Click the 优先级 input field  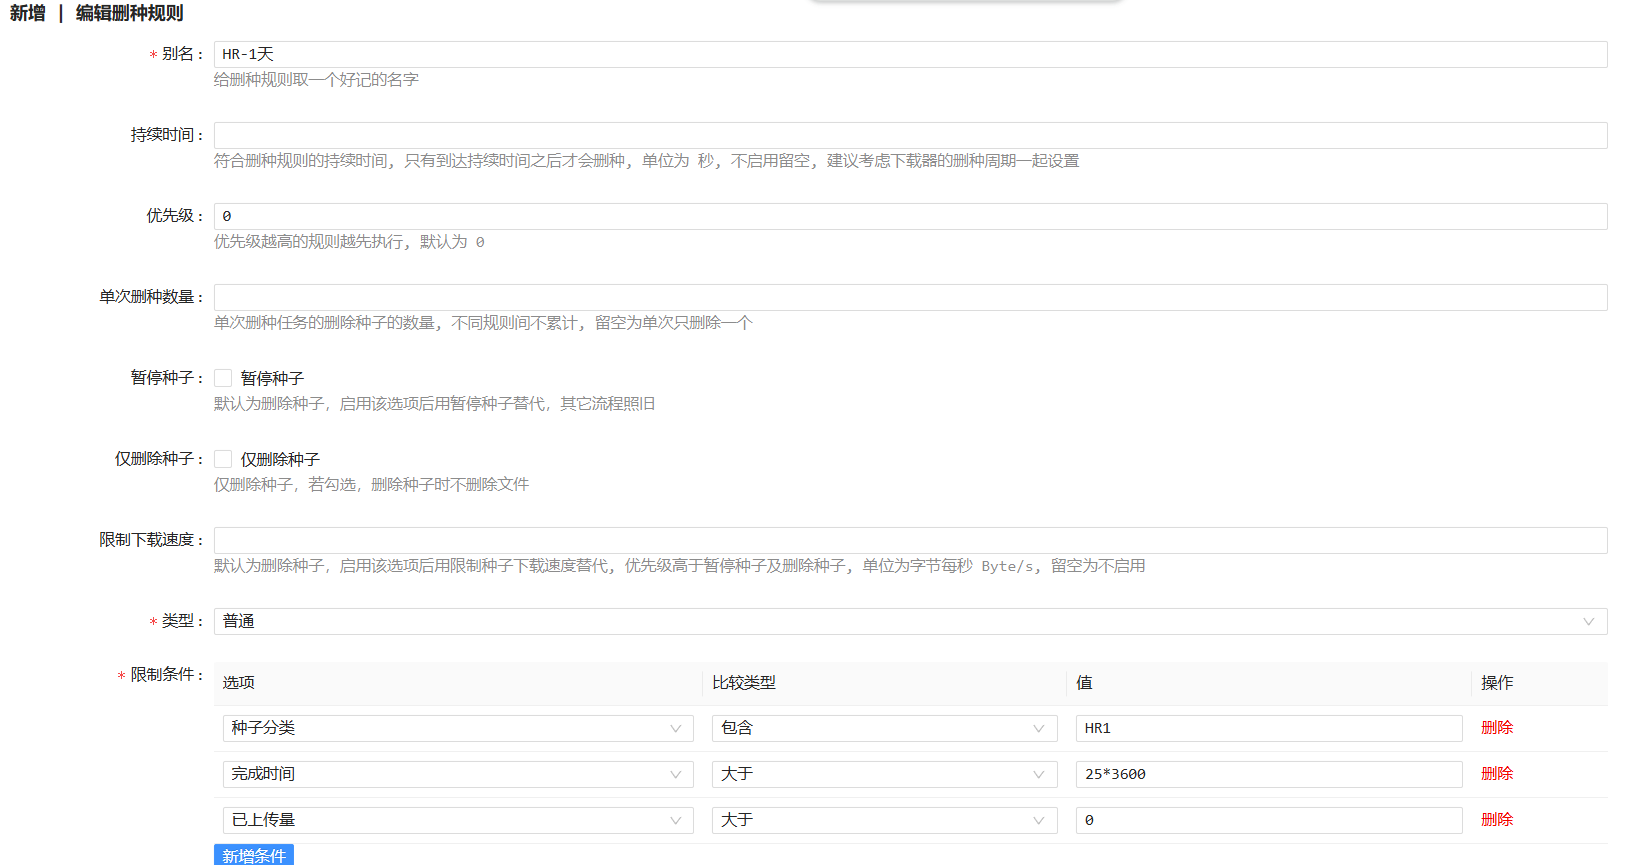(910, 216)
